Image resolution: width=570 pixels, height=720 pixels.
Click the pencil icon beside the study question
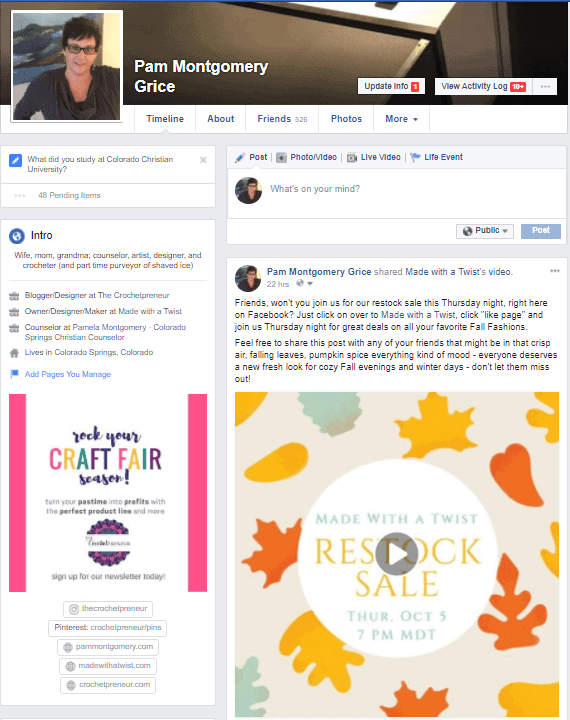tap(16, 160)
